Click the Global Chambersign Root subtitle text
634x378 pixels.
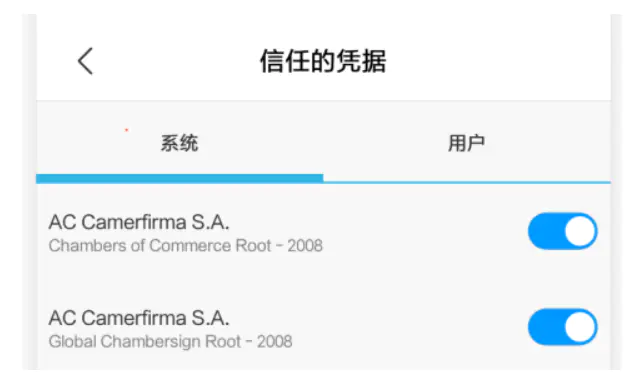click(170, 342)
